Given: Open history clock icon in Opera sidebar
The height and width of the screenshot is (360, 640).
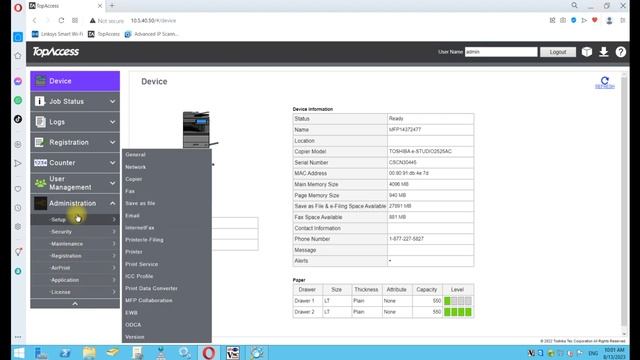Looking at the screenshot, I should click(x=18, y=208).
